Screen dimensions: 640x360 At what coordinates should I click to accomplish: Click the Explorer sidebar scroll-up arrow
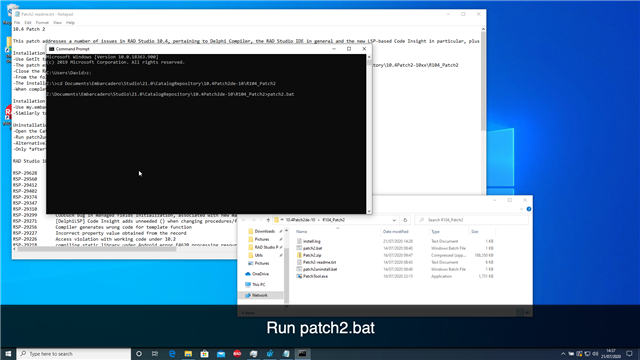point(286,231)
